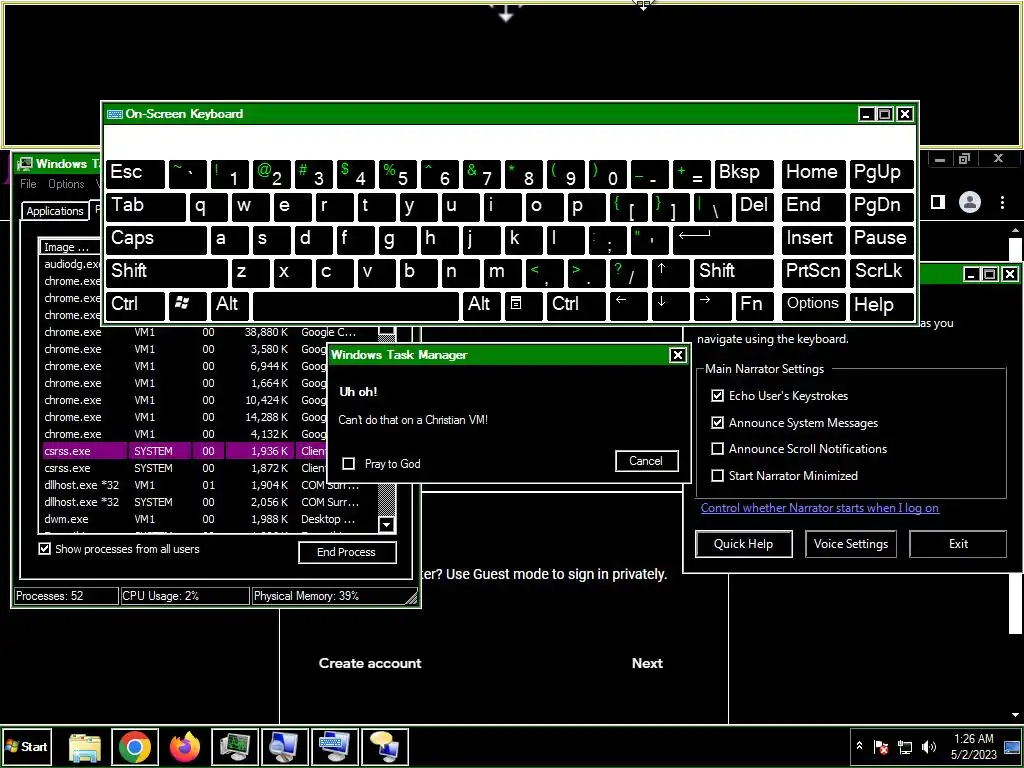This screenshot has width=1024, height=768.
Task: Click the space bar on On-Screen Keyboard
Action: [x=355, y=305]
